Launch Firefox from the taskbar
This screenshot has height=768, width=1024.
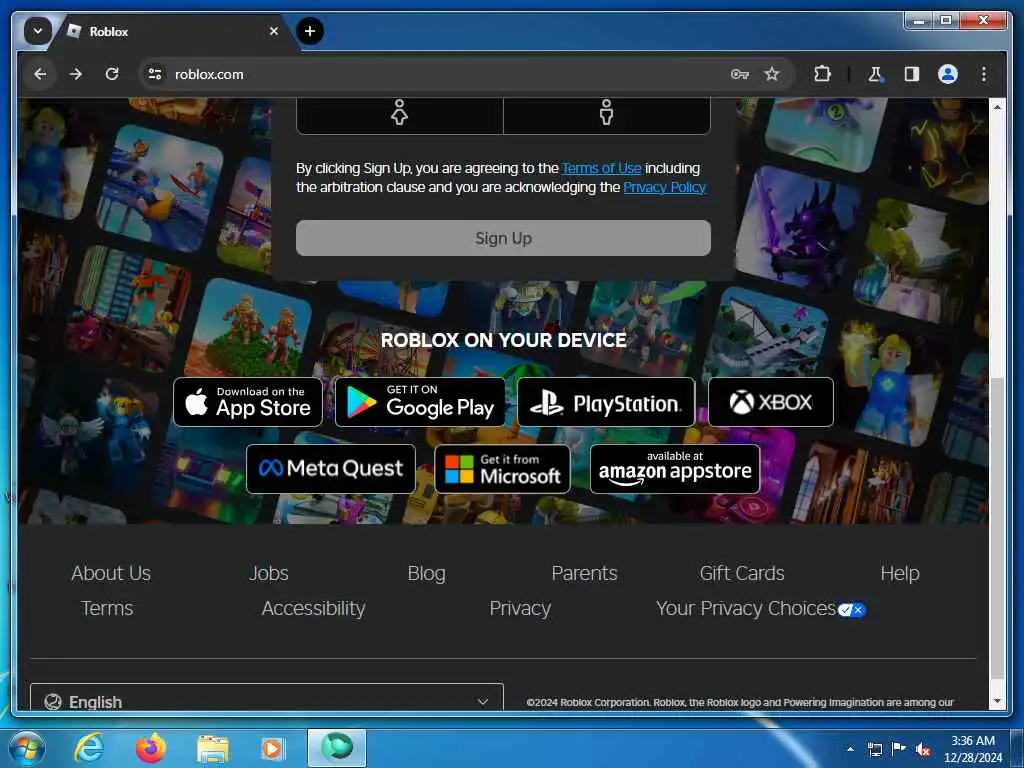click(151, 748)
